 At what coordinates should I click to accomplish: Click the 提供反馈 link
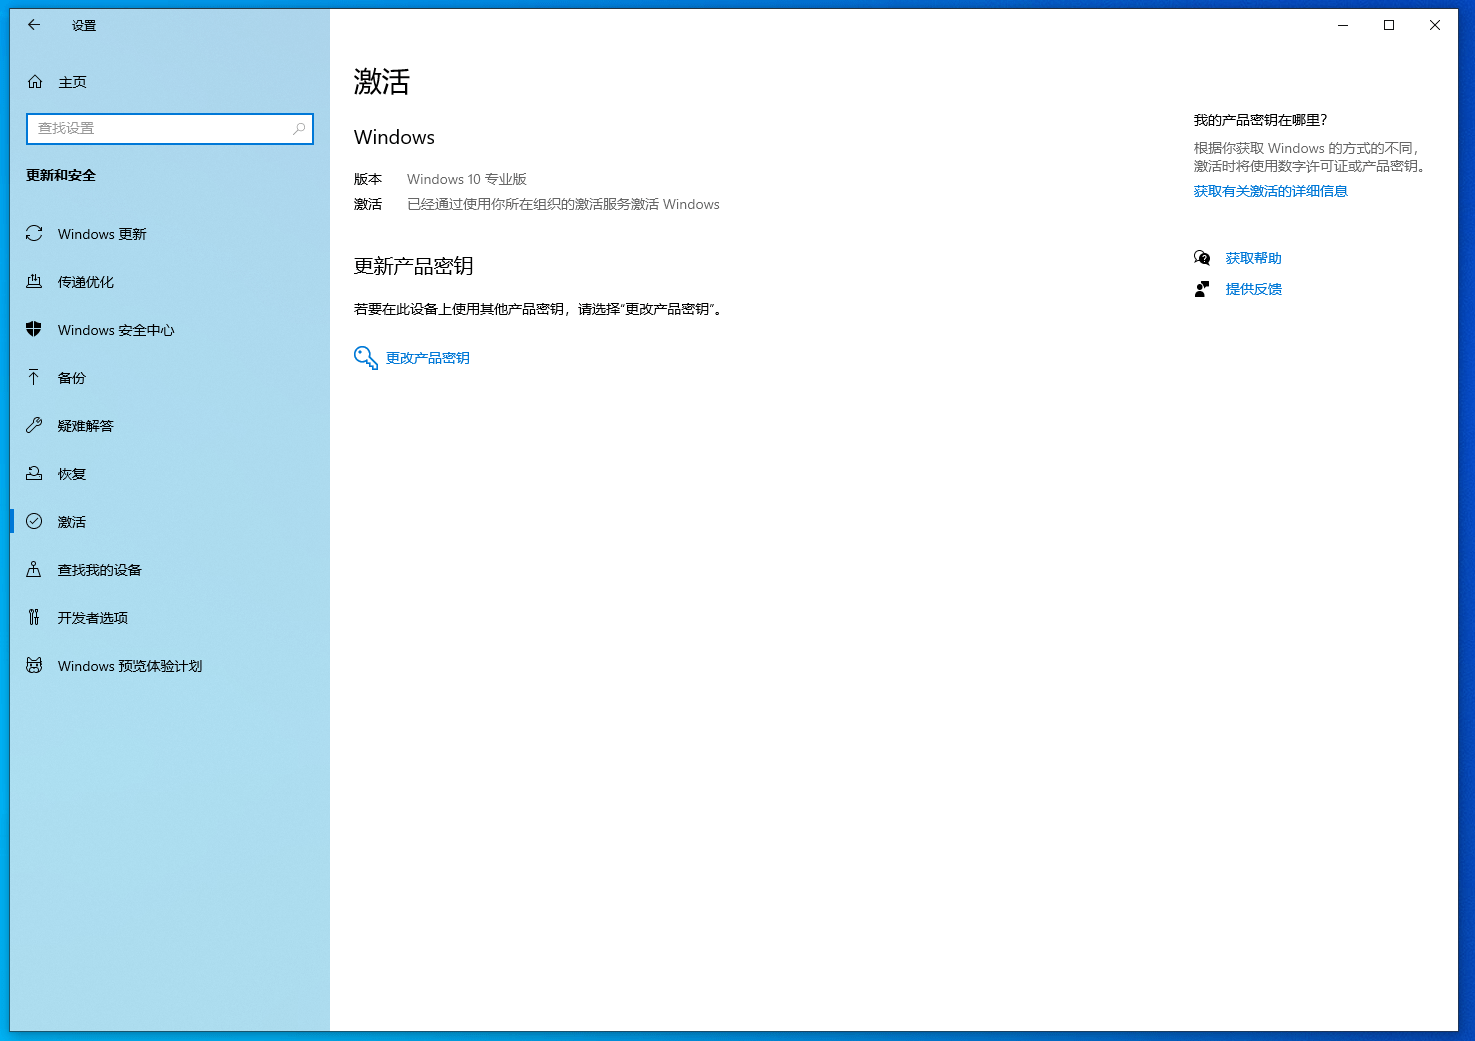click(x=1253, y=289)
